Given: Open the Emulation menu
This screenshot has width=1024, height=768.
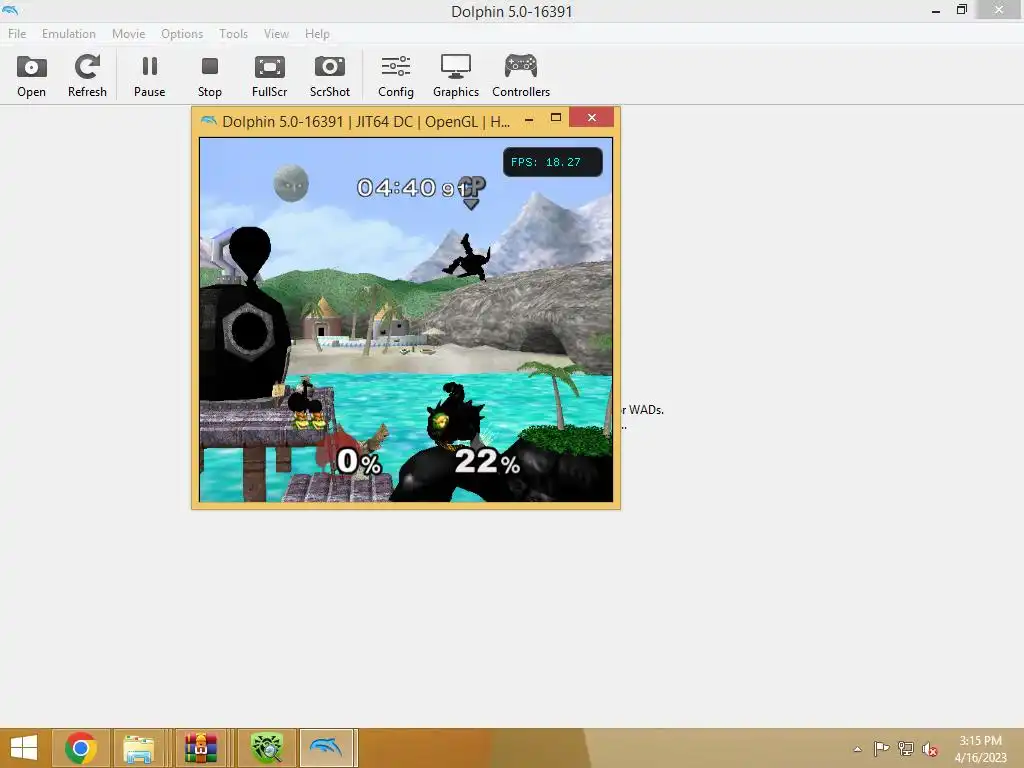Looking at the screenshot, I should coord(69,33).
